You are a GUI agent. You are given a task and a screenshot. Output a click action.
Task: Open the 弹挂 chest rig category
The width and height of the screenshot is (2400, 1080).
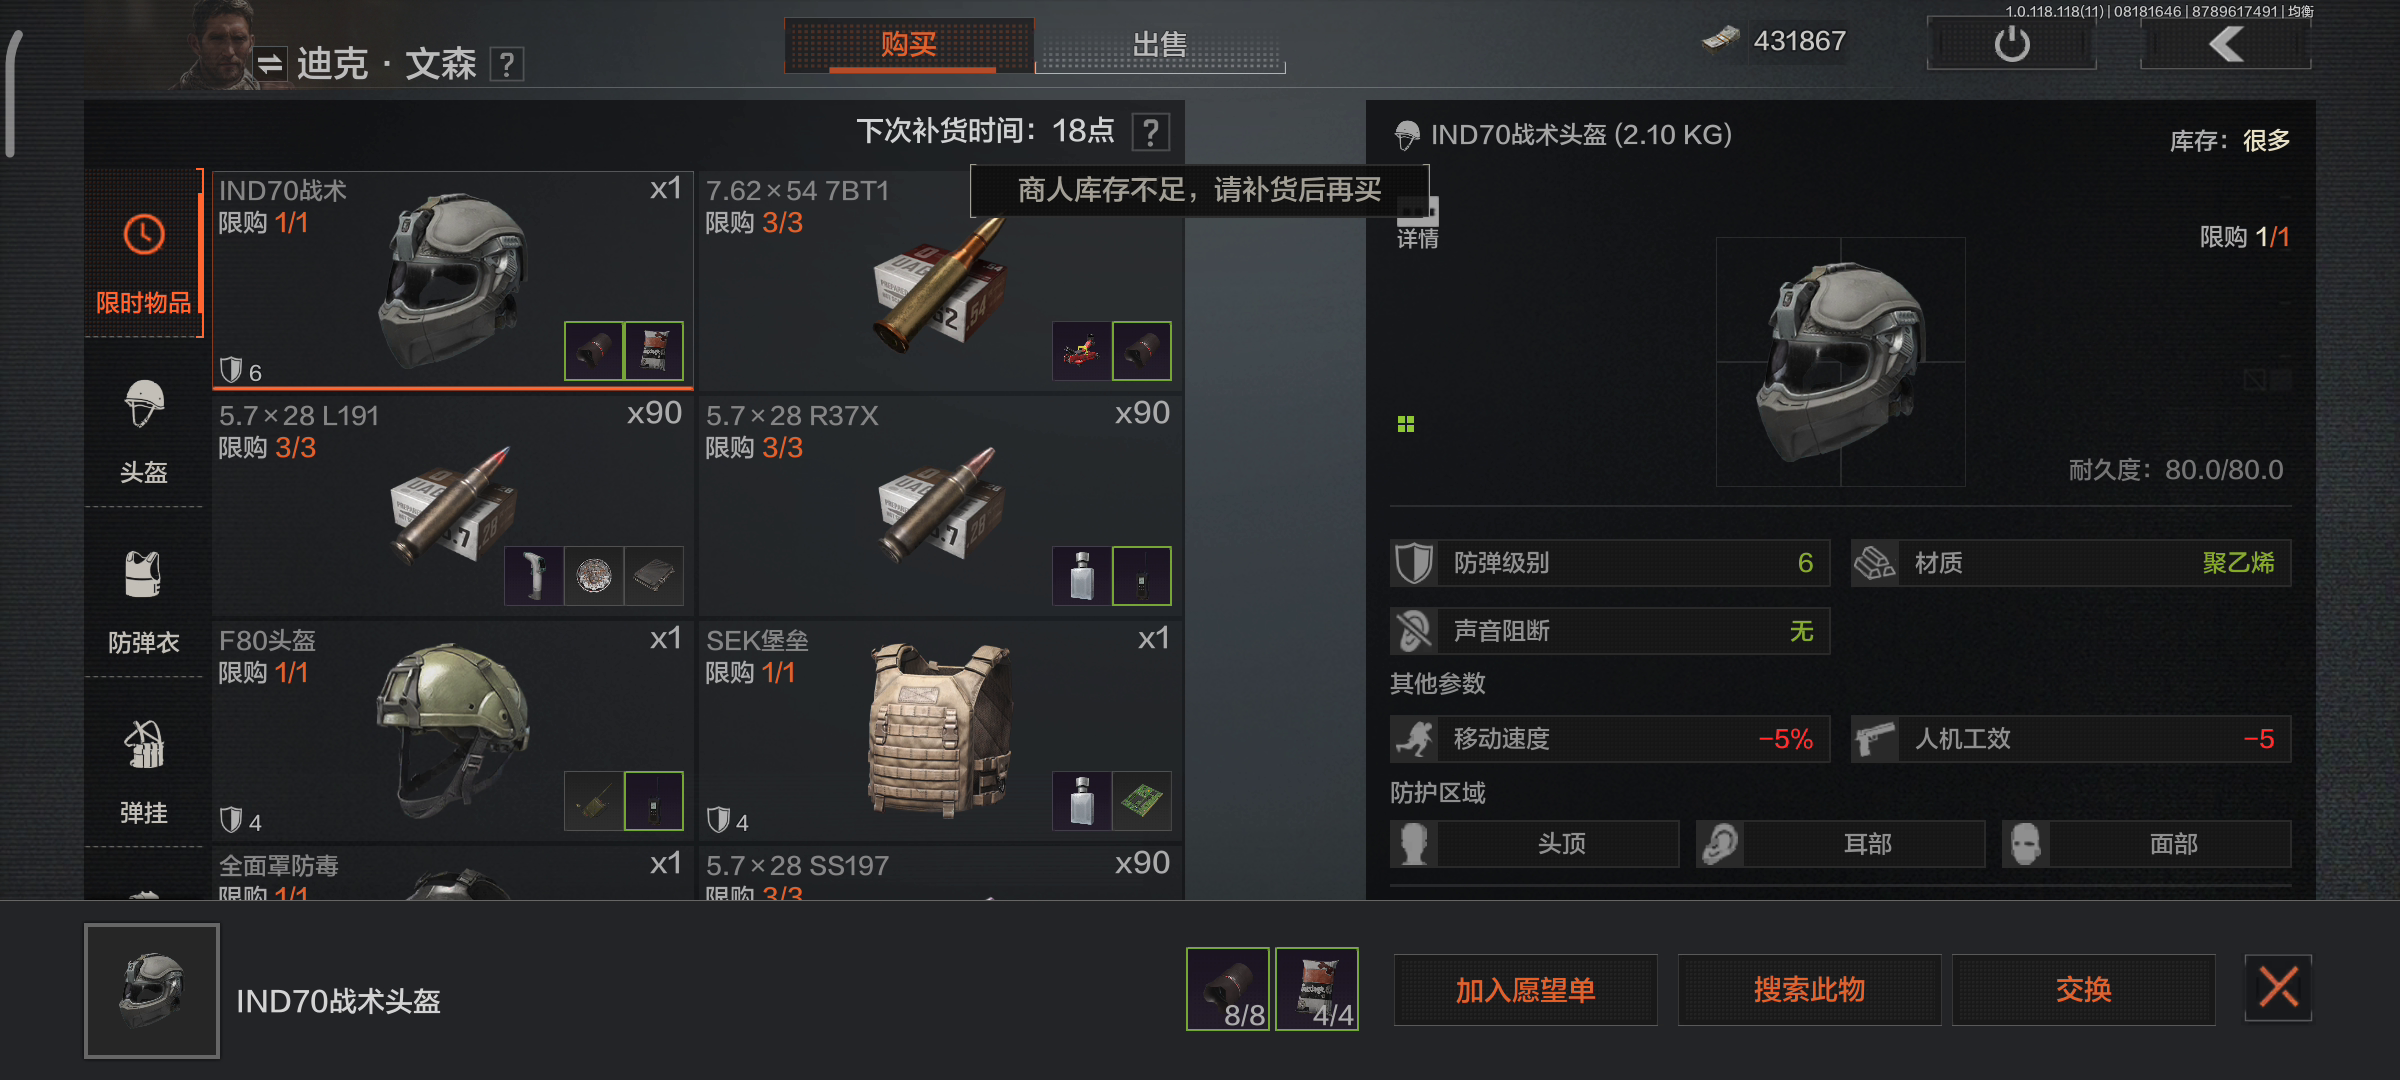144,770
